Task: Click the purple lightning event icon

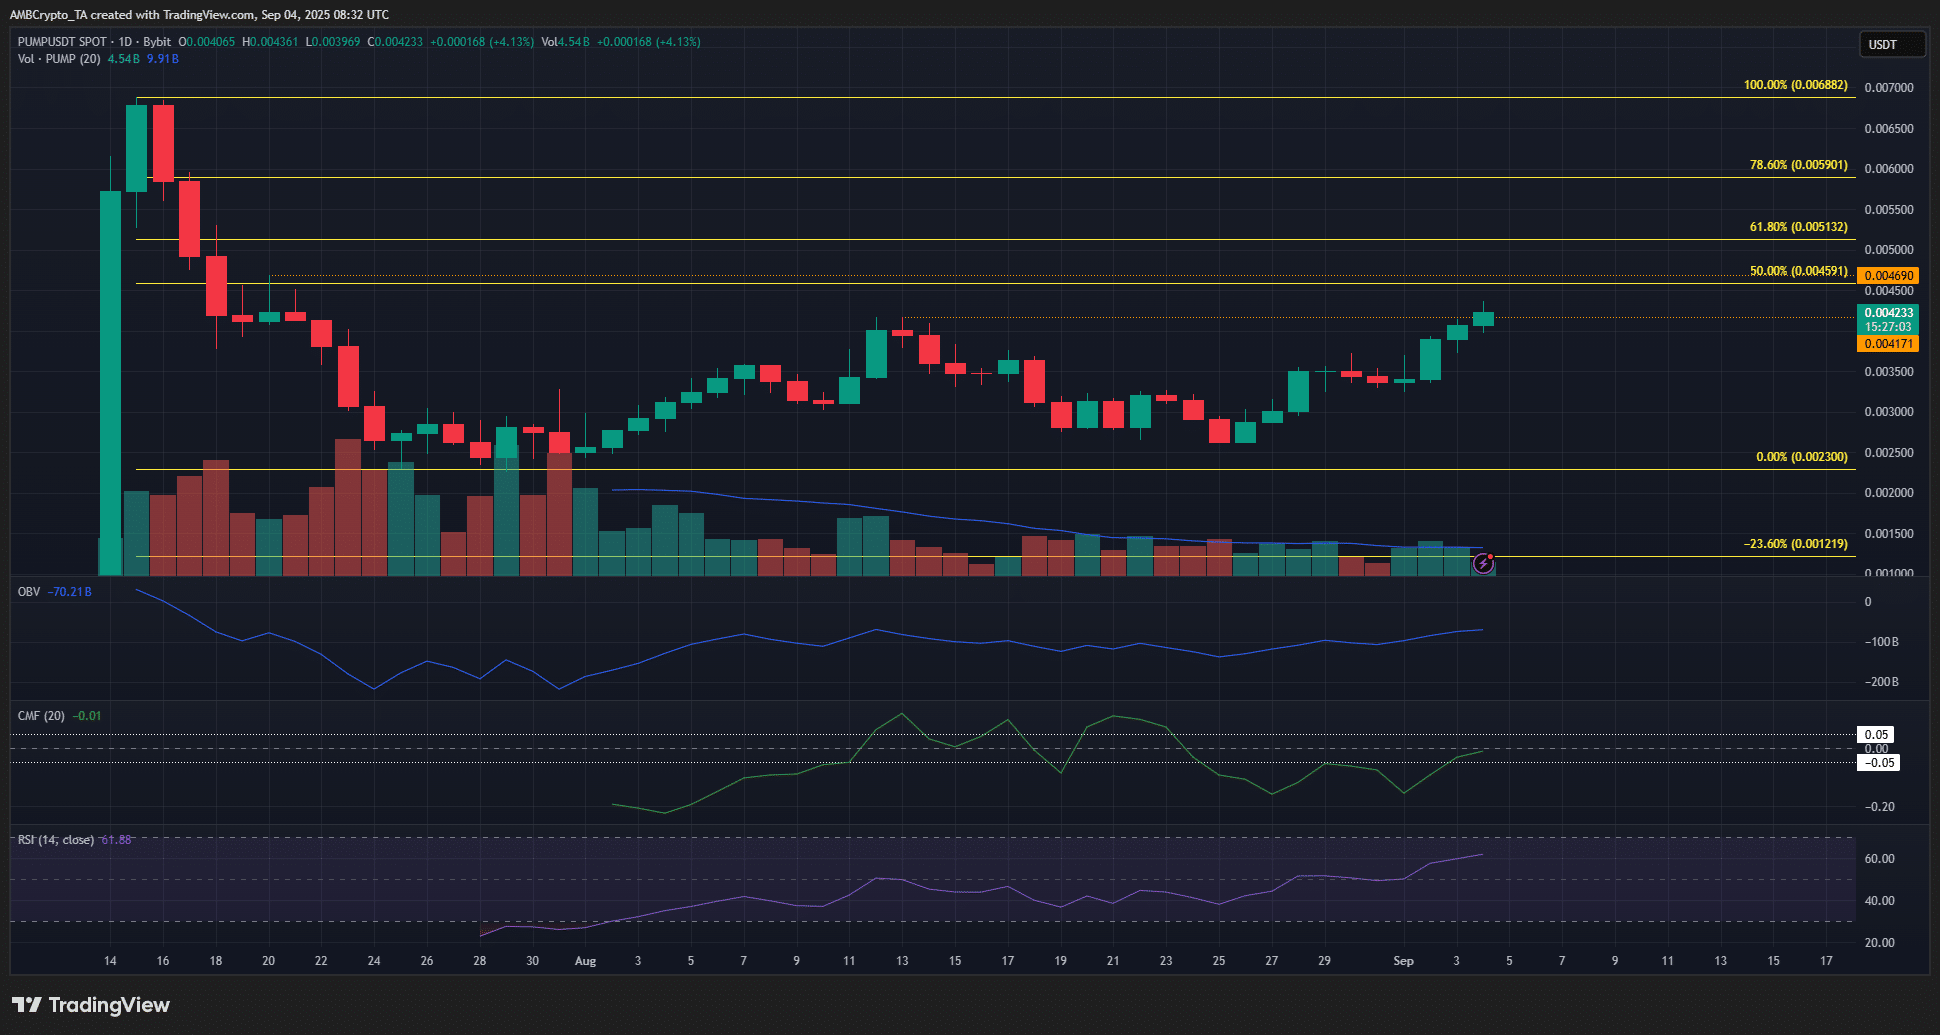Action: tap(1483, 565)
